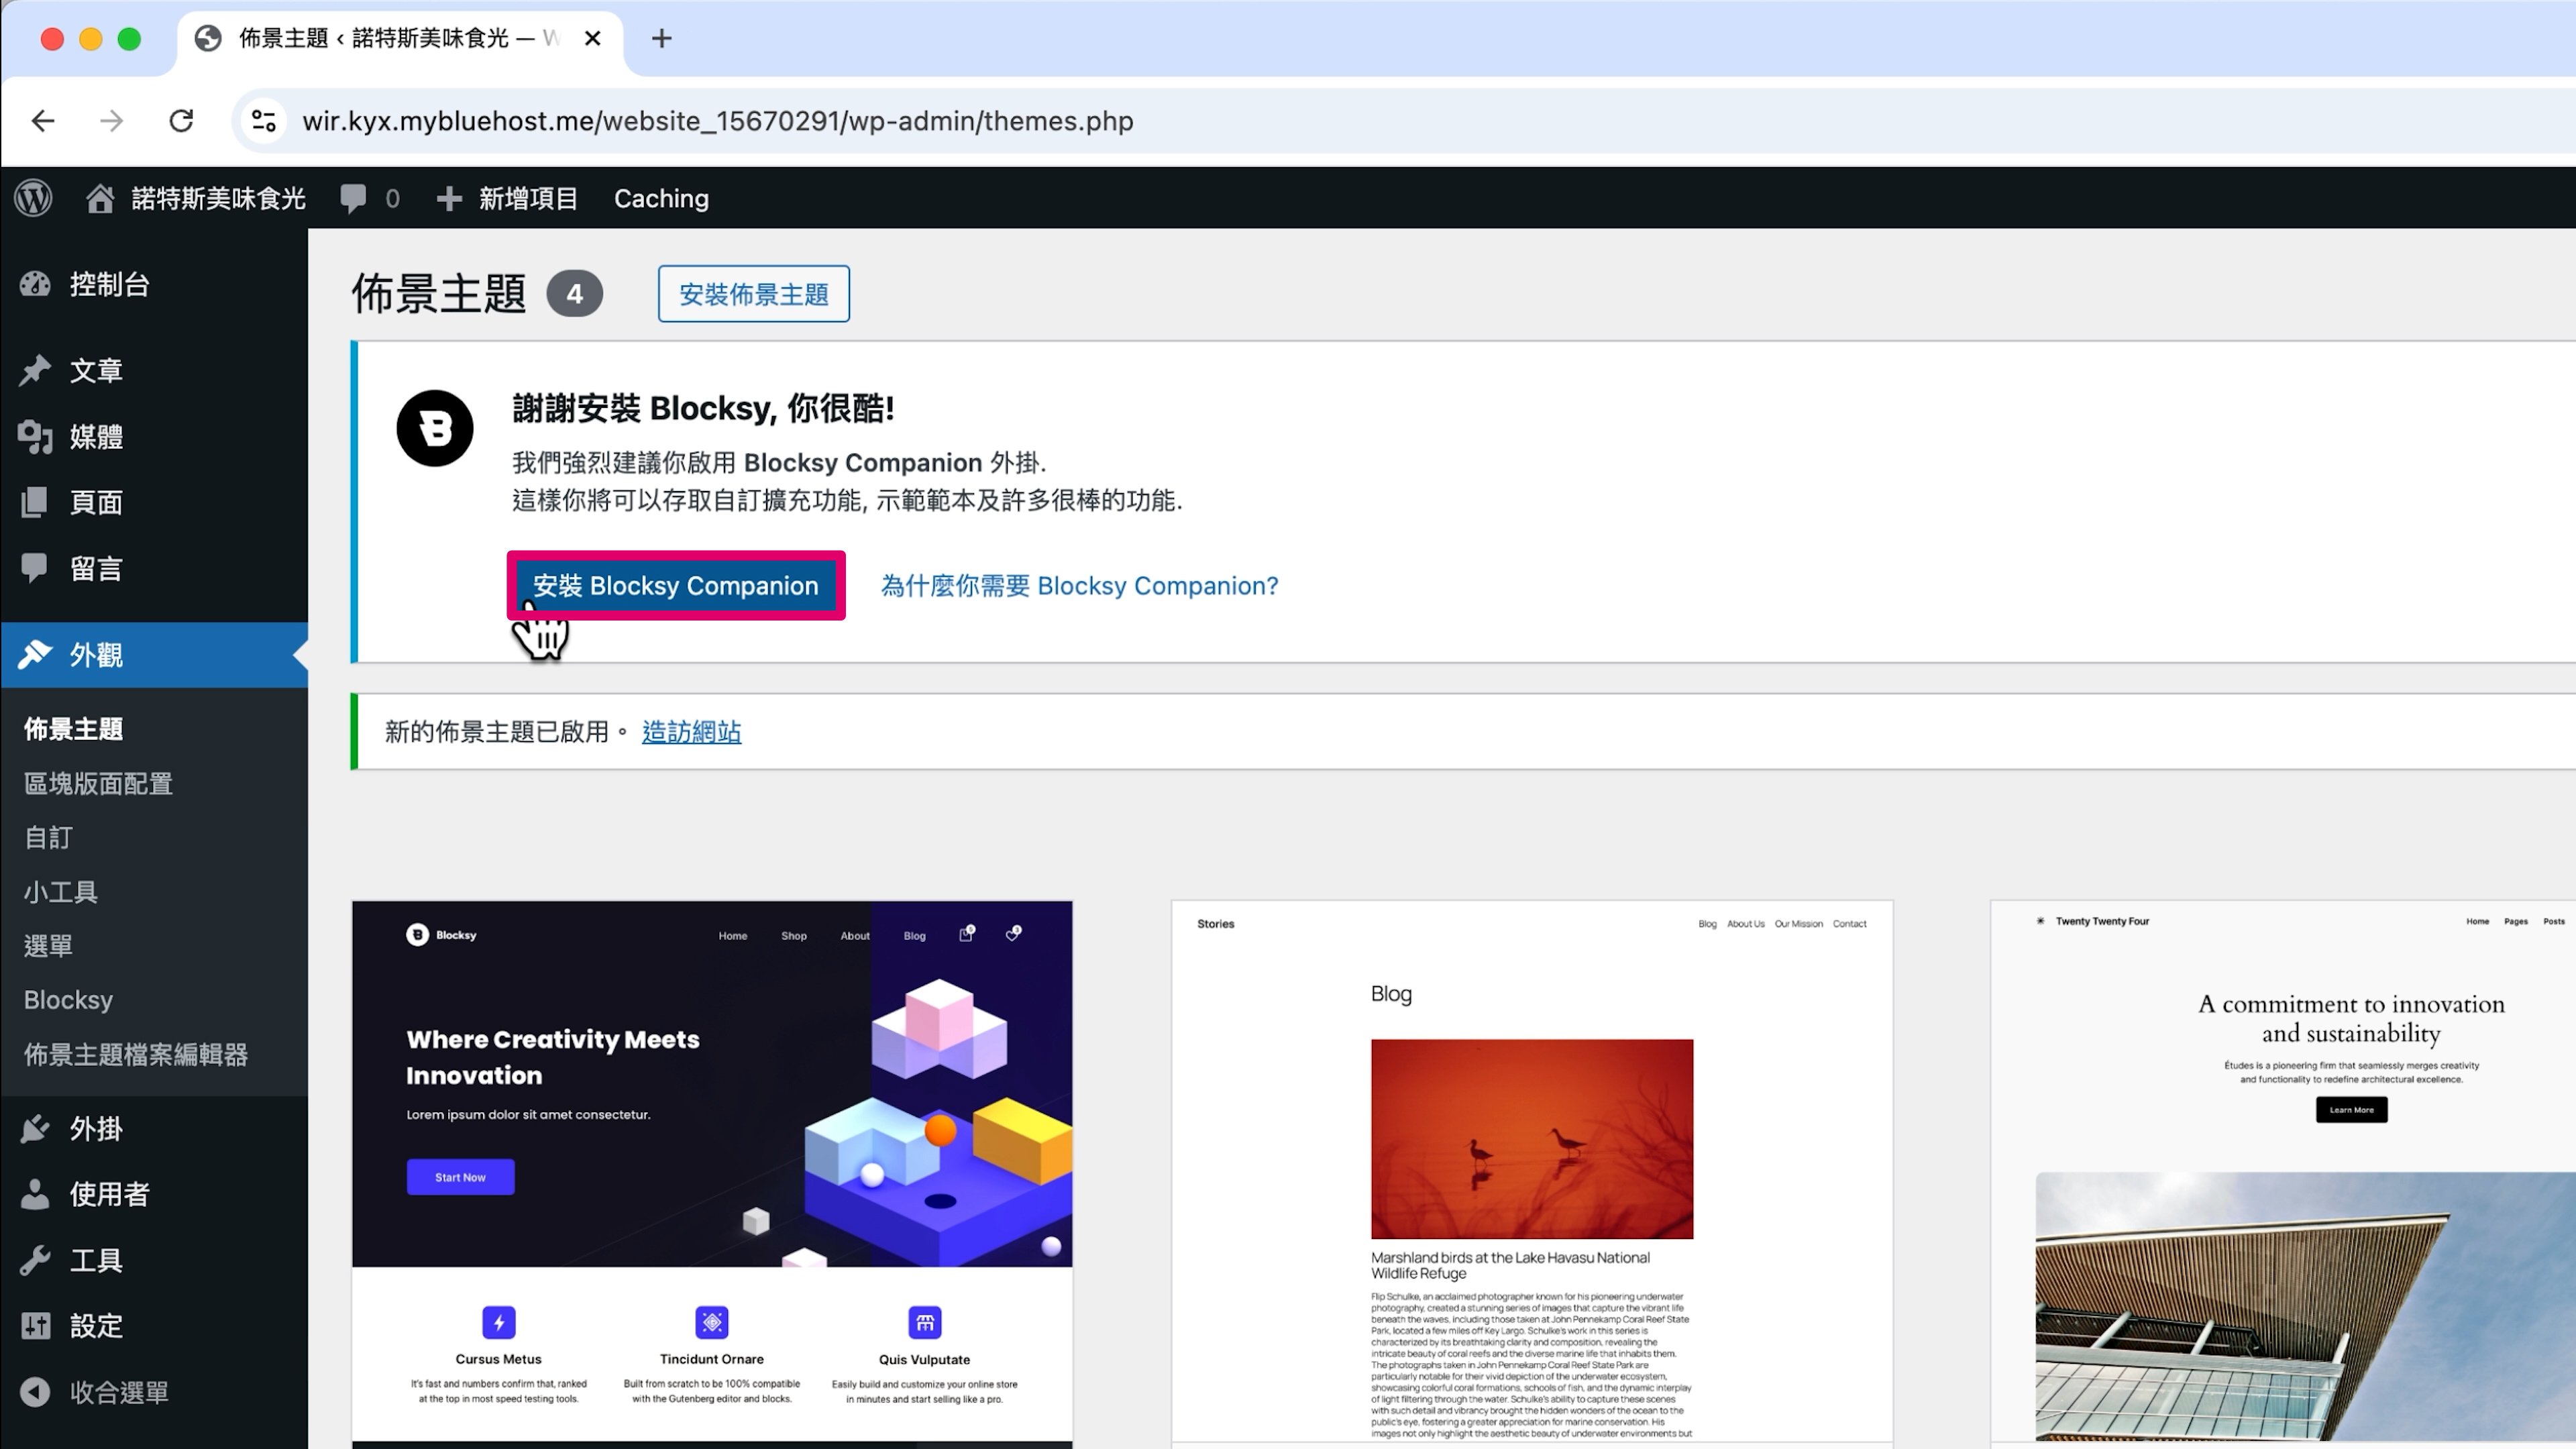This screenshot has height=1449, width=2576.
Task: Select 區塊版面配置 submenu item
Action: [x=99, y=783]
